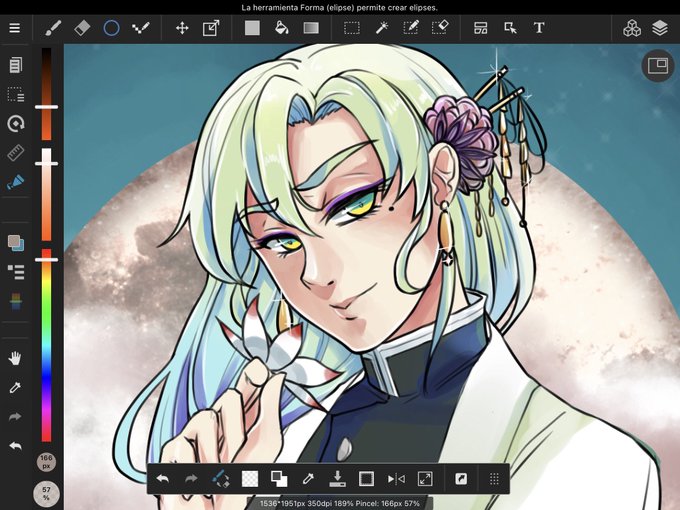This screenshot has width=680, height=510.
Task: Select the Hand pan tool
Action: pos(16,358)
